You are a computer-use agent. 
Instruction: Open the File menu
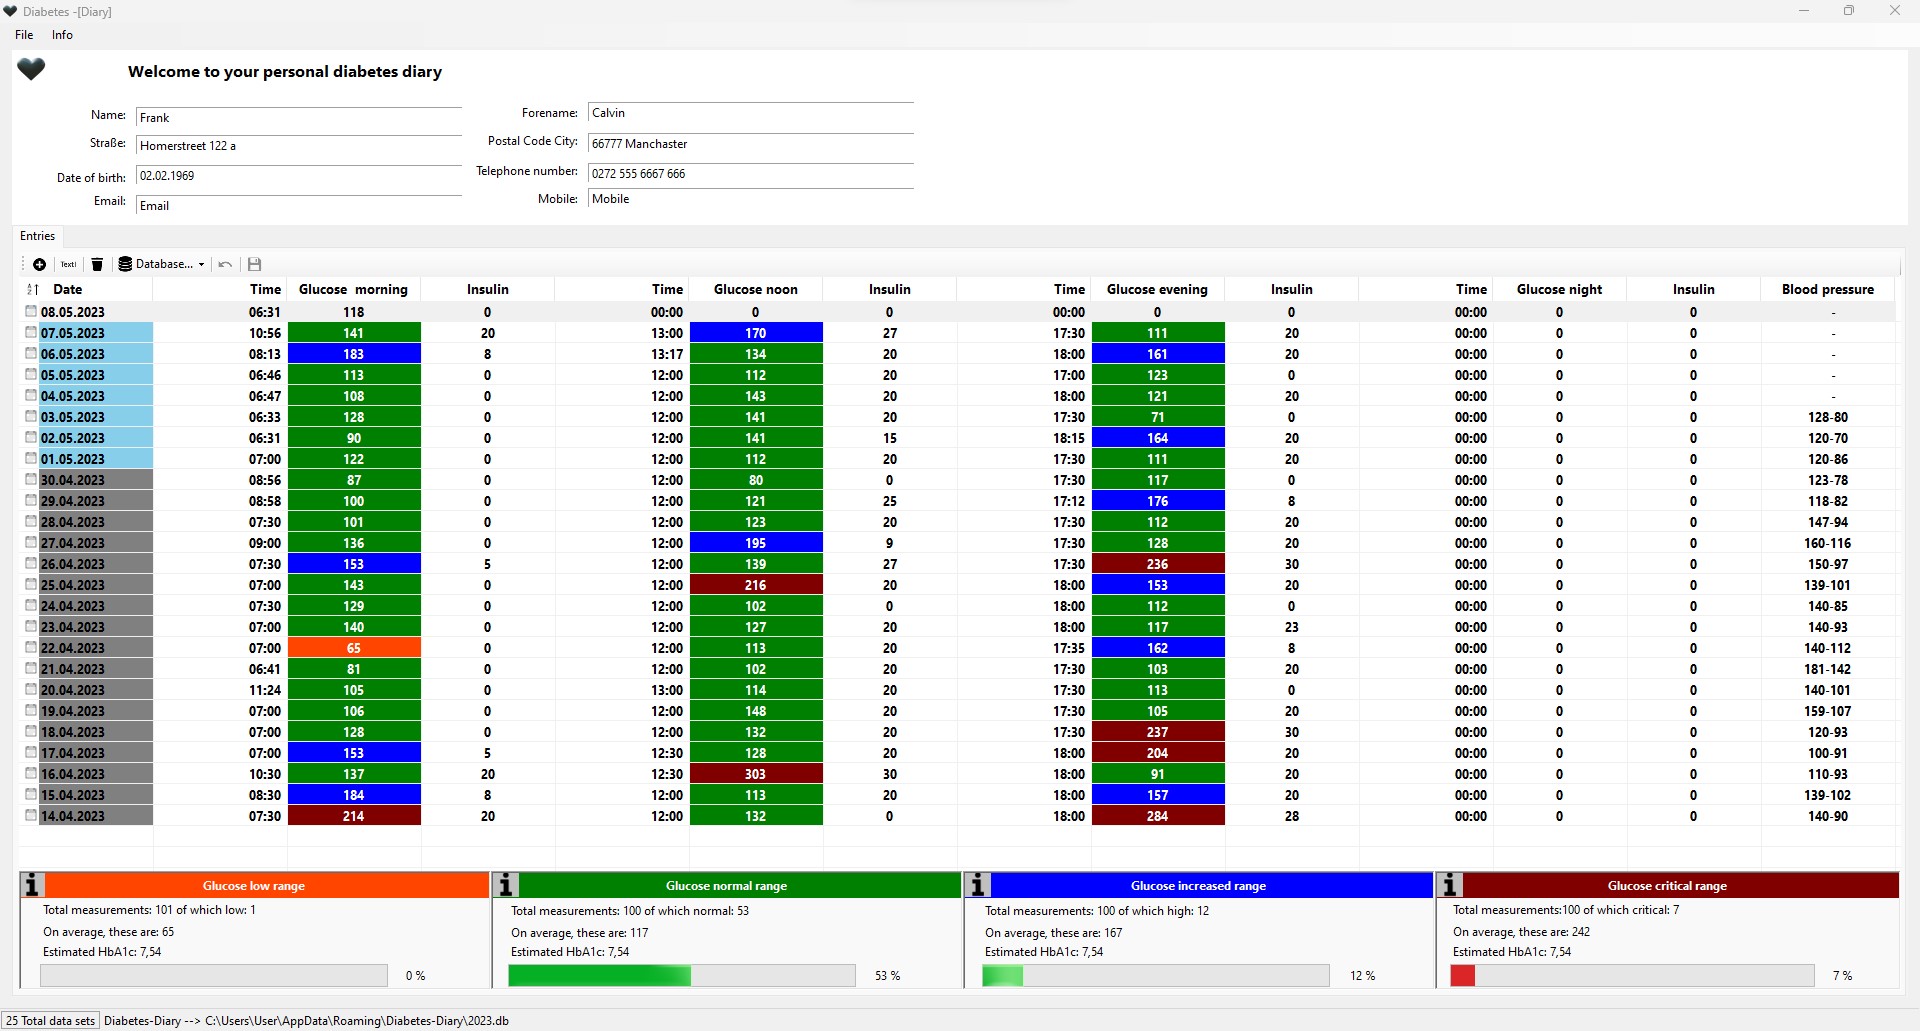tap(24, 35)
